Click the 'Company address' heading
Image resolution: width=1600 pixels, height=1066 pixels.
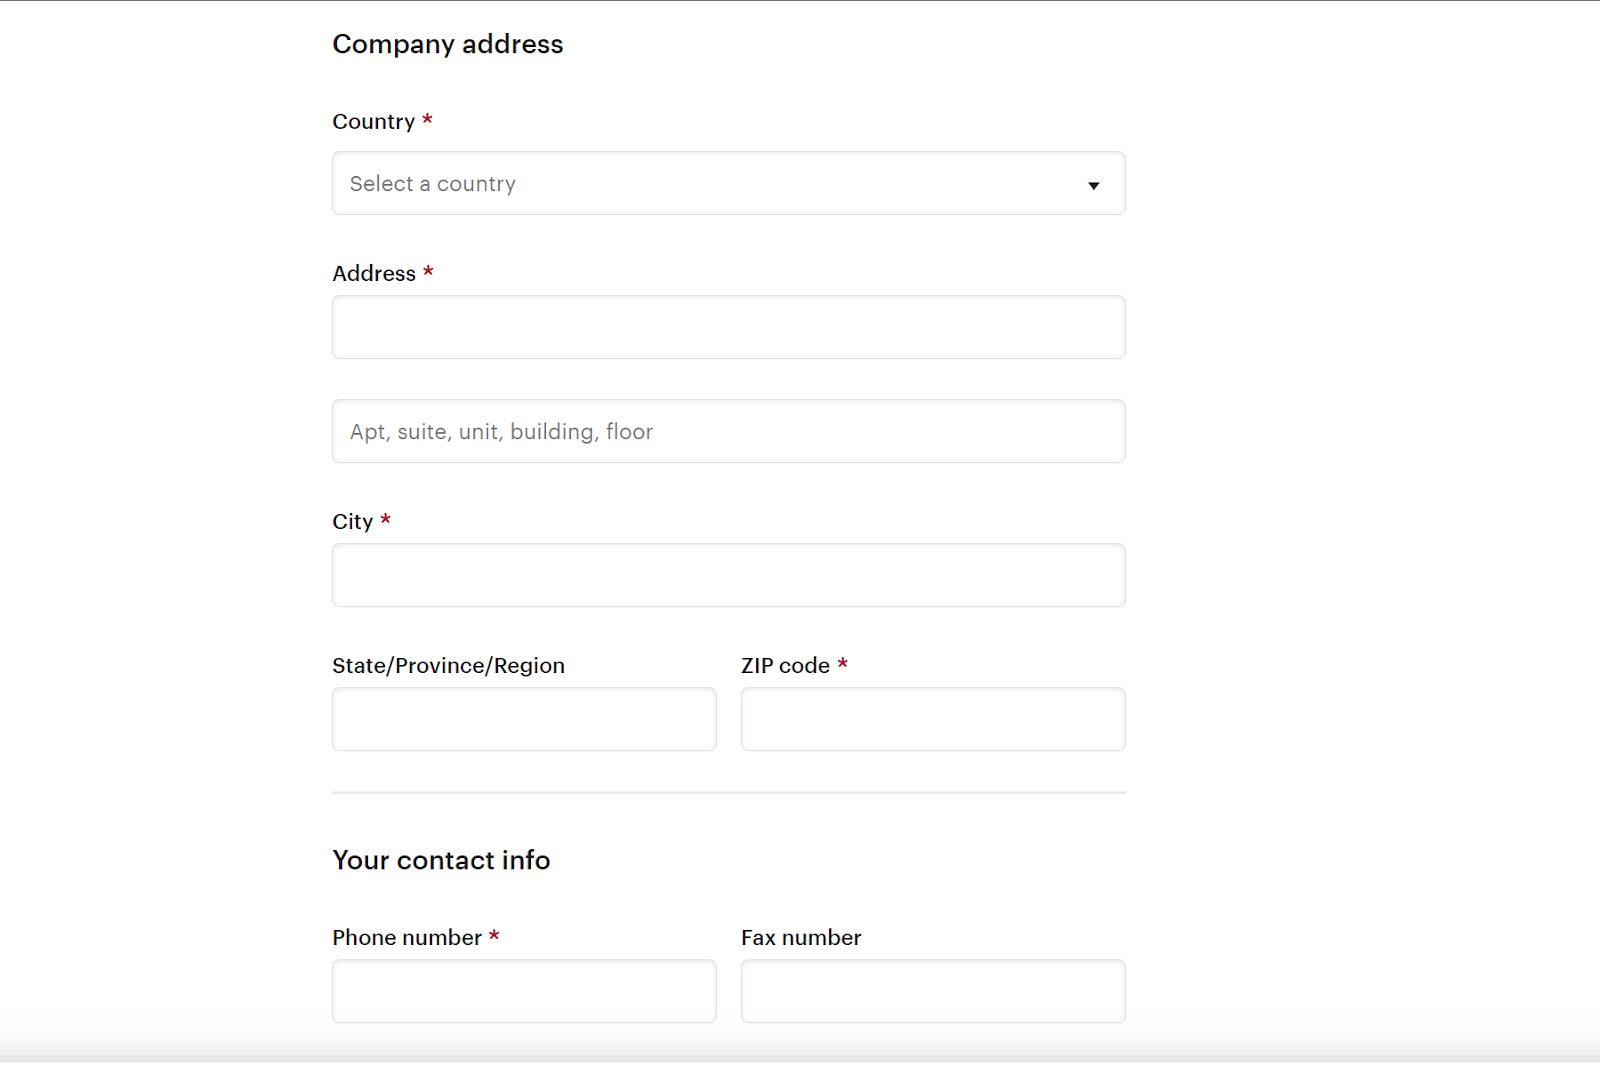447,44
